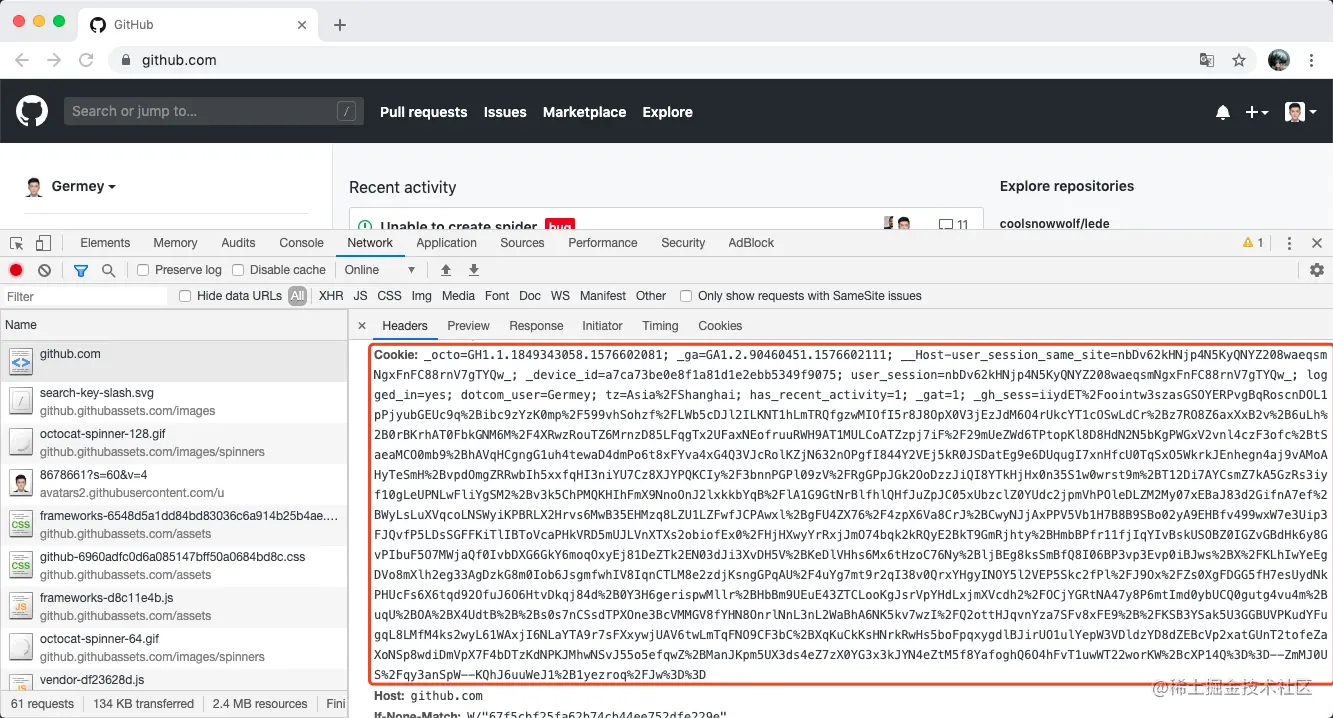1333x718 pixels.
Task: Clear the network log
Action: tap(44, 270)
